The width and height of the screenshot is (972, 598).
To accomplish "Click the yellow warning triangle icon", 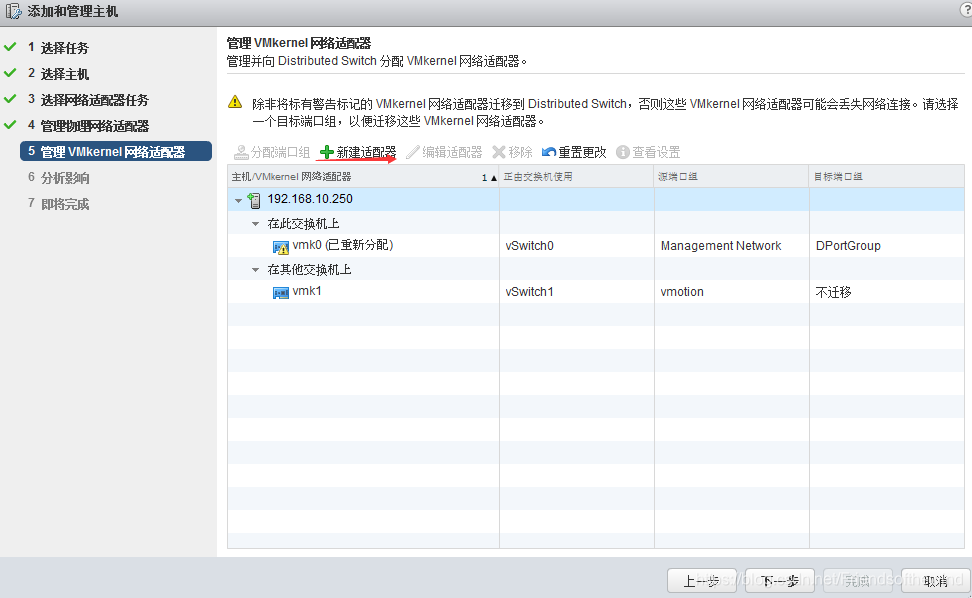I will coord(235,102).
